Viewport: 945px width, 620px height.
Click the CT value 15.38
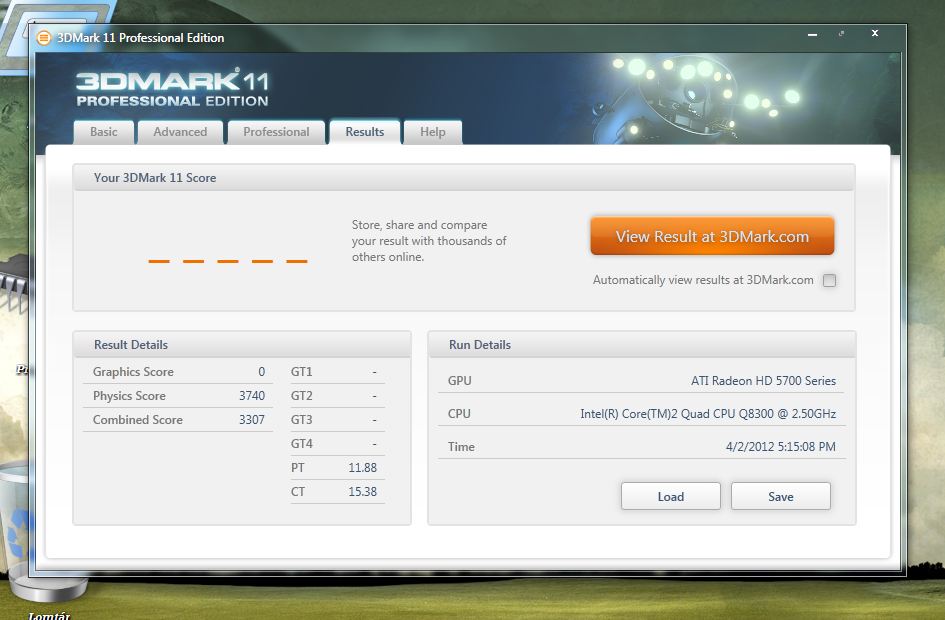pyautogui.click(x=362, y=492)
